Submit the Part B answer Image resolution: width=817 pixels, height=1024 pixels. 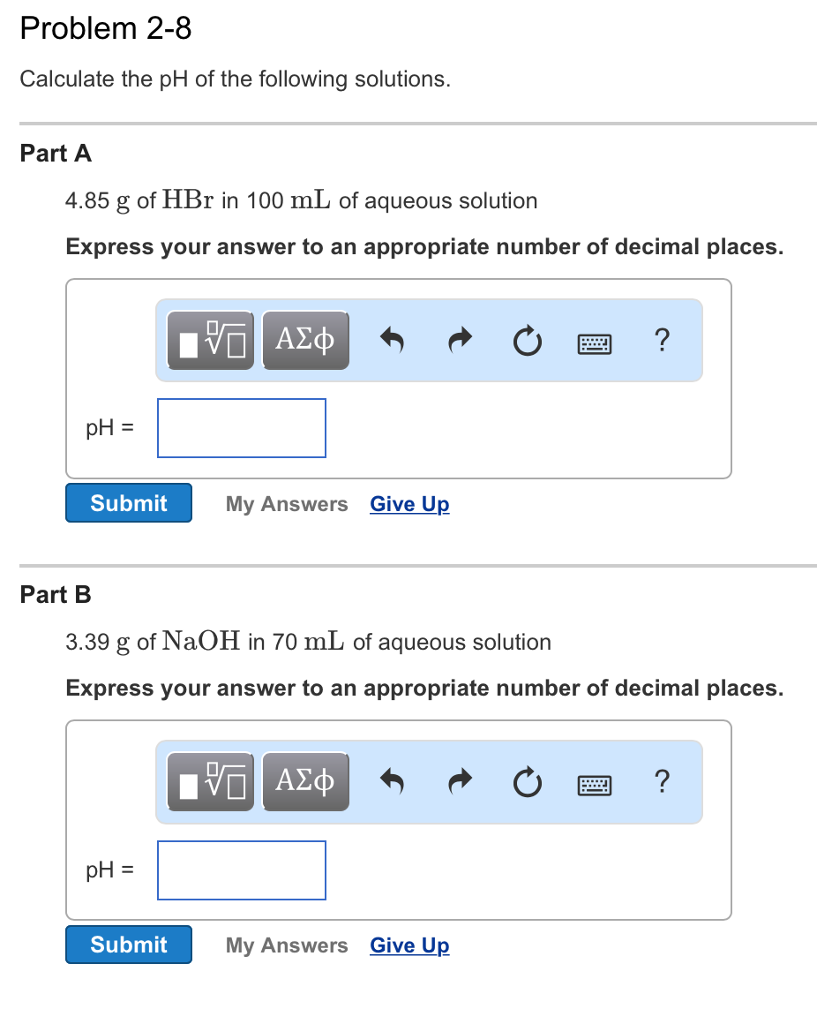pos(128,944)
